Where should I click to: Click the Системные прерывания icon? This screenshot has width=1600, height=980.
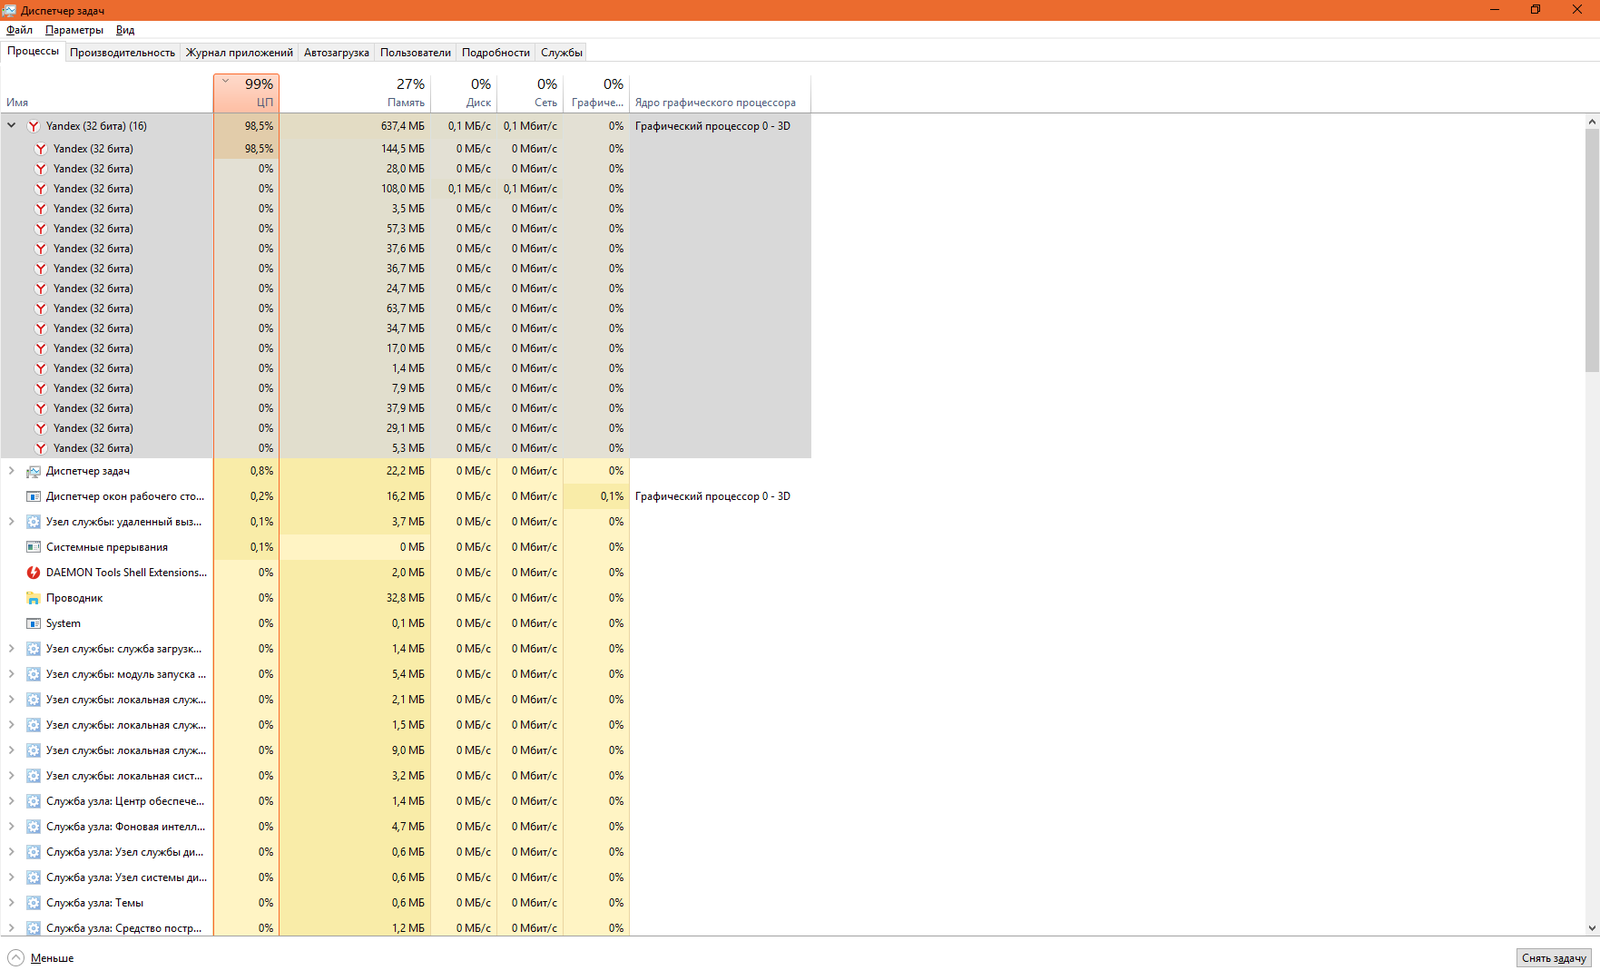tap(33, 547)
